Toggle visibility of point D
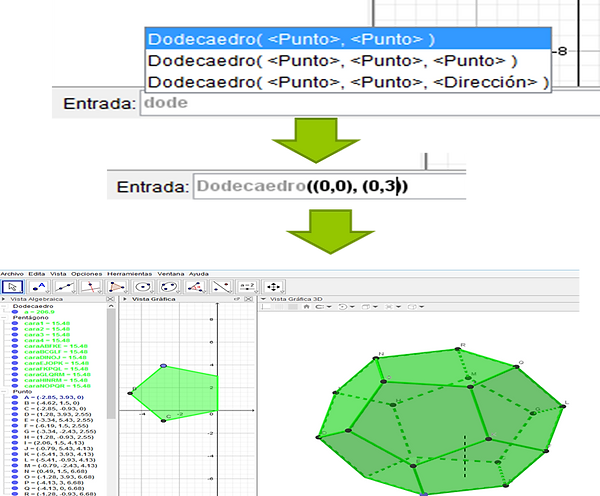 point(15,414)
